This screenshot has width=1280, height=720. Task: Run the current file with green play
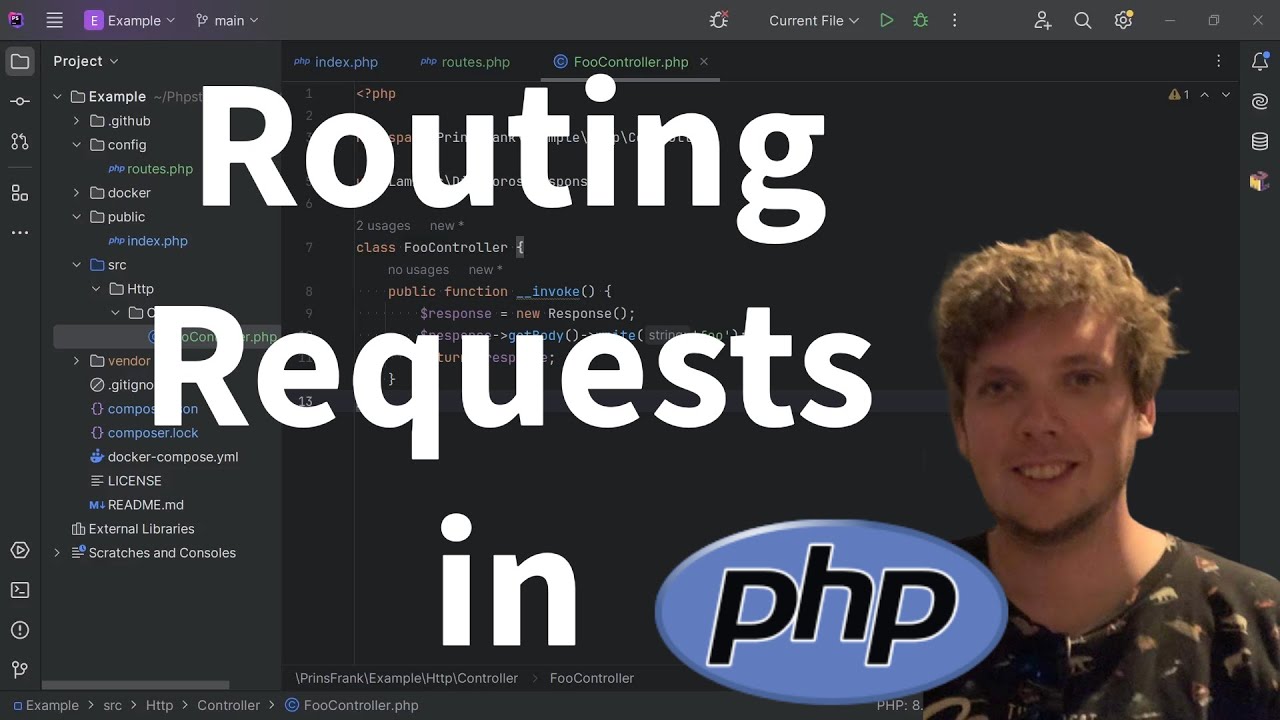(886, 20)
